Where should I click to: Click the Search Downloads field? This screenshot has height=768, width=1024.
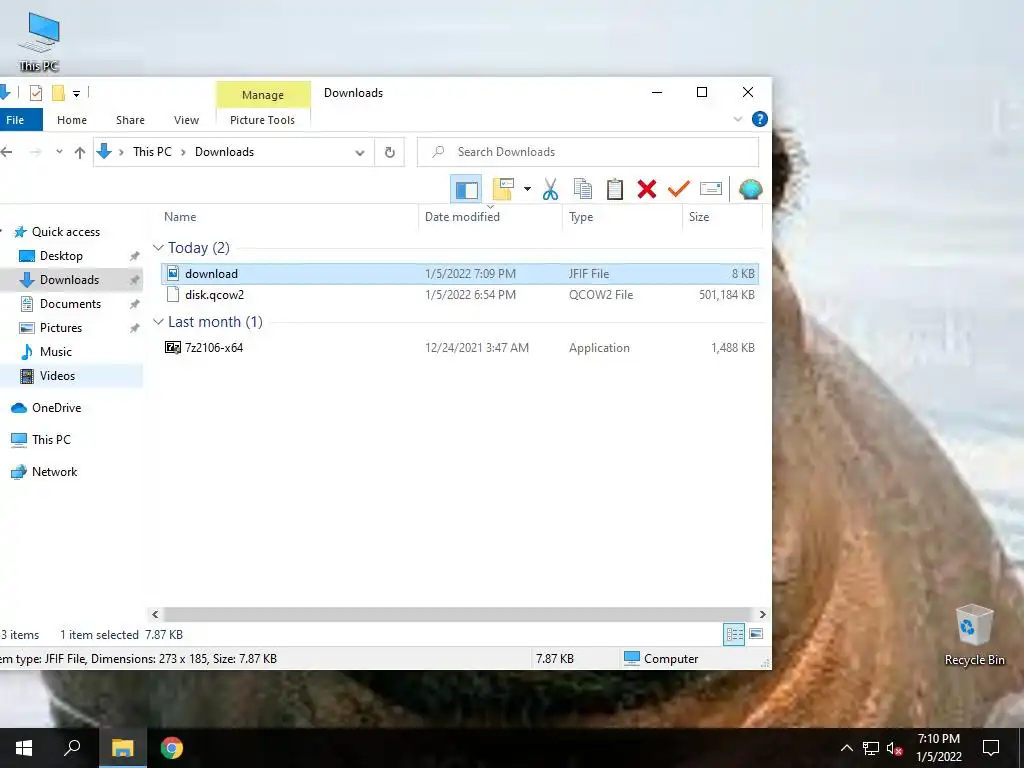click(588, 152)
